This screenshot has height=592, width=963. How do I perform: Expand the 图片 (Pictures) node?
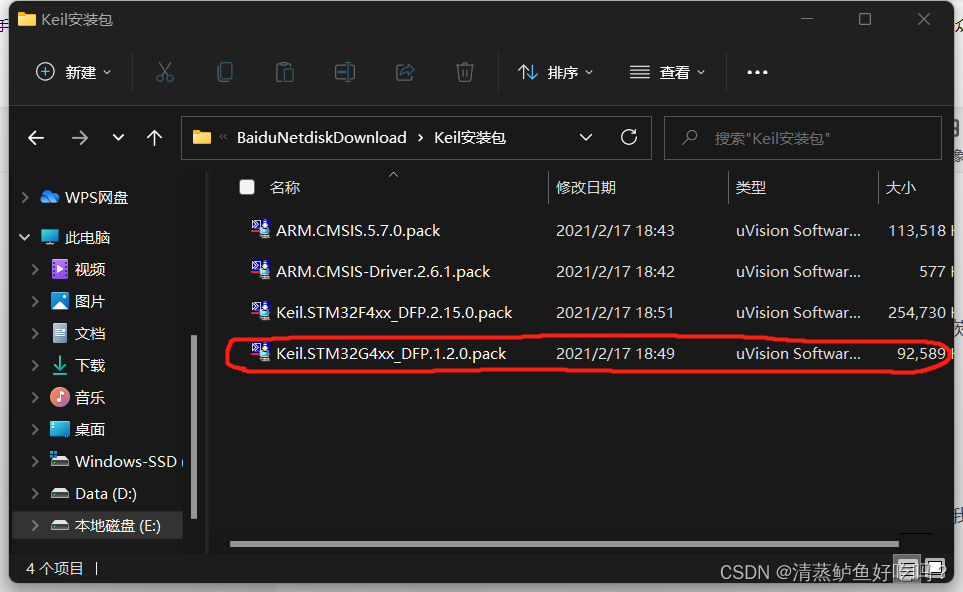click(35, 301)
